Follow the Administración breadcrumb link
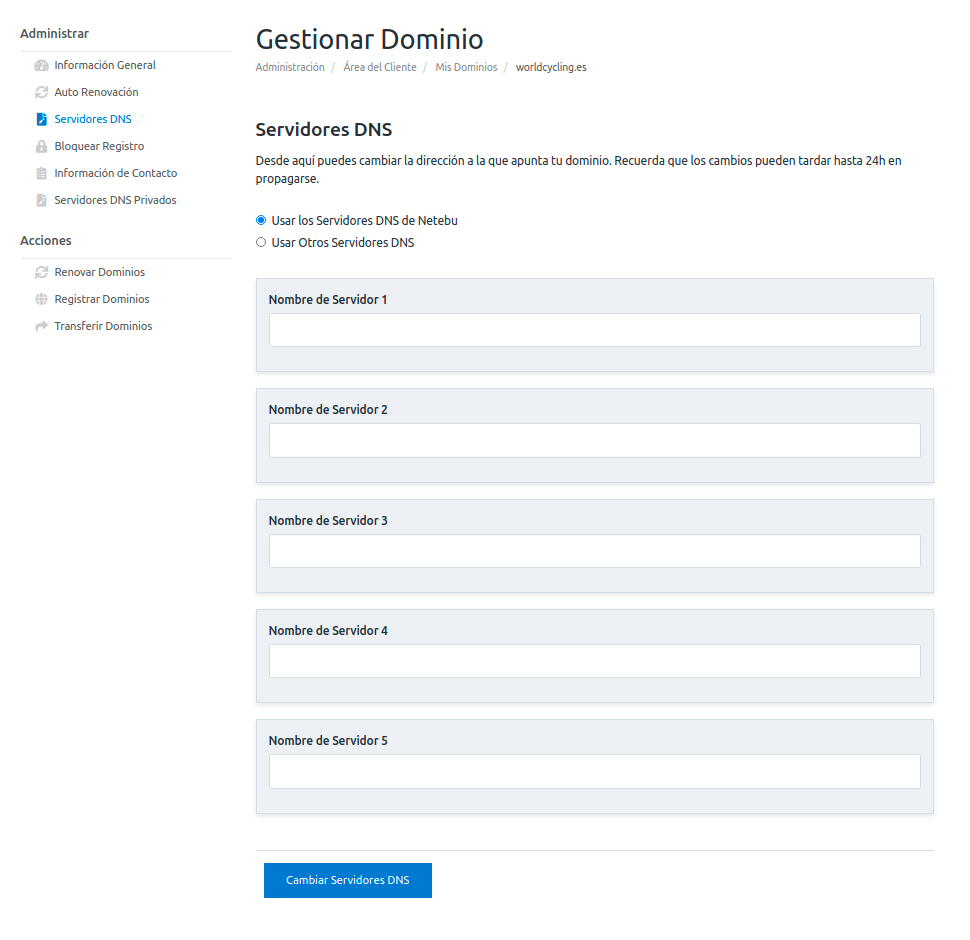 (290, 67)
